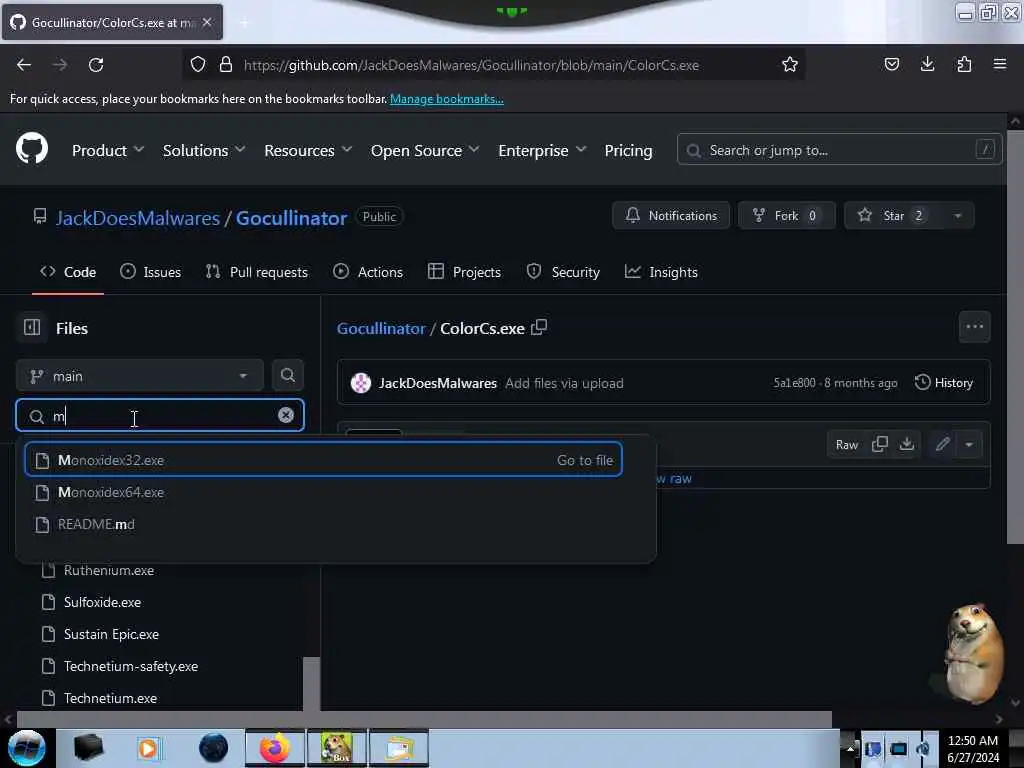The height and width of the screenshot is (768, 1024).
Task: Click Firefox icon in taskbar
Action: coord(275,748)
